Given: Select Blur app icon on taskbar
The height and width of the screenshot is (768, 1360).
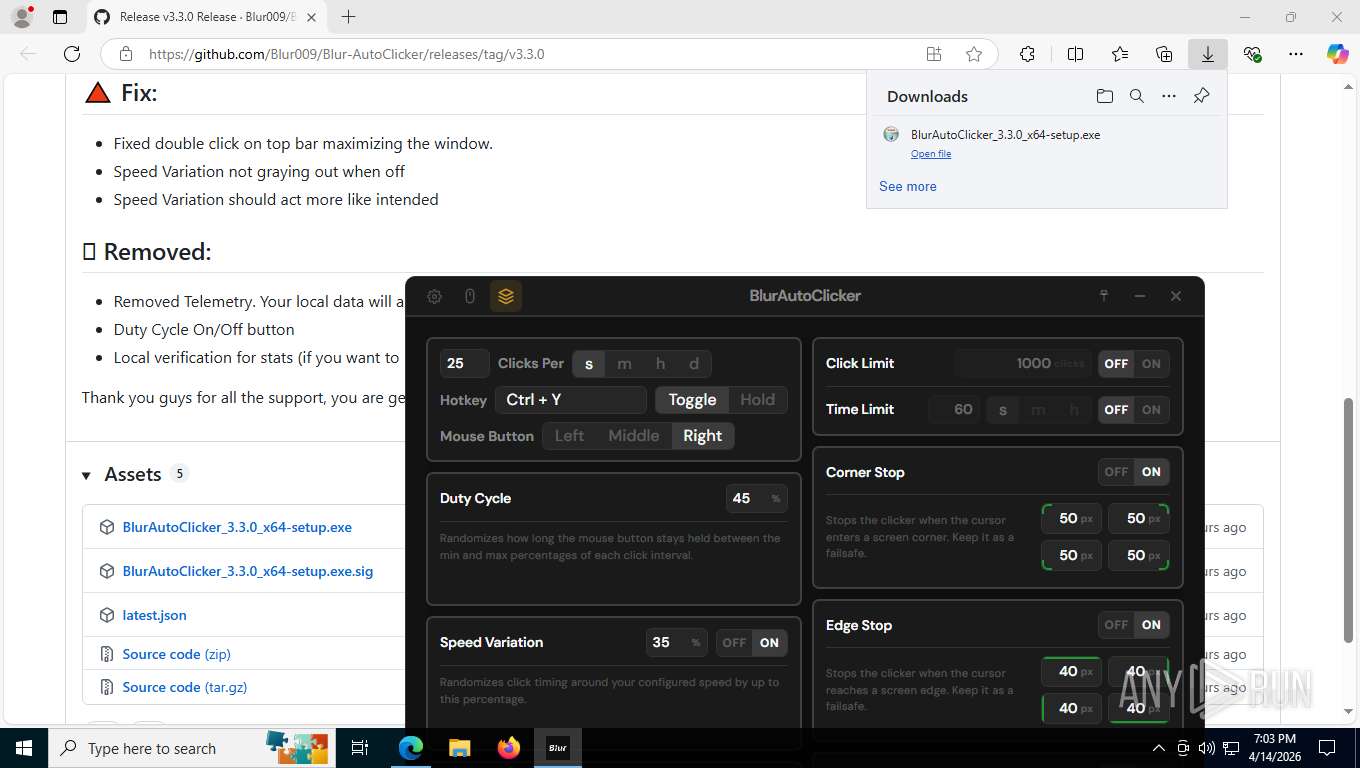Looking at the screenshot, I should (x=558, y=748).
